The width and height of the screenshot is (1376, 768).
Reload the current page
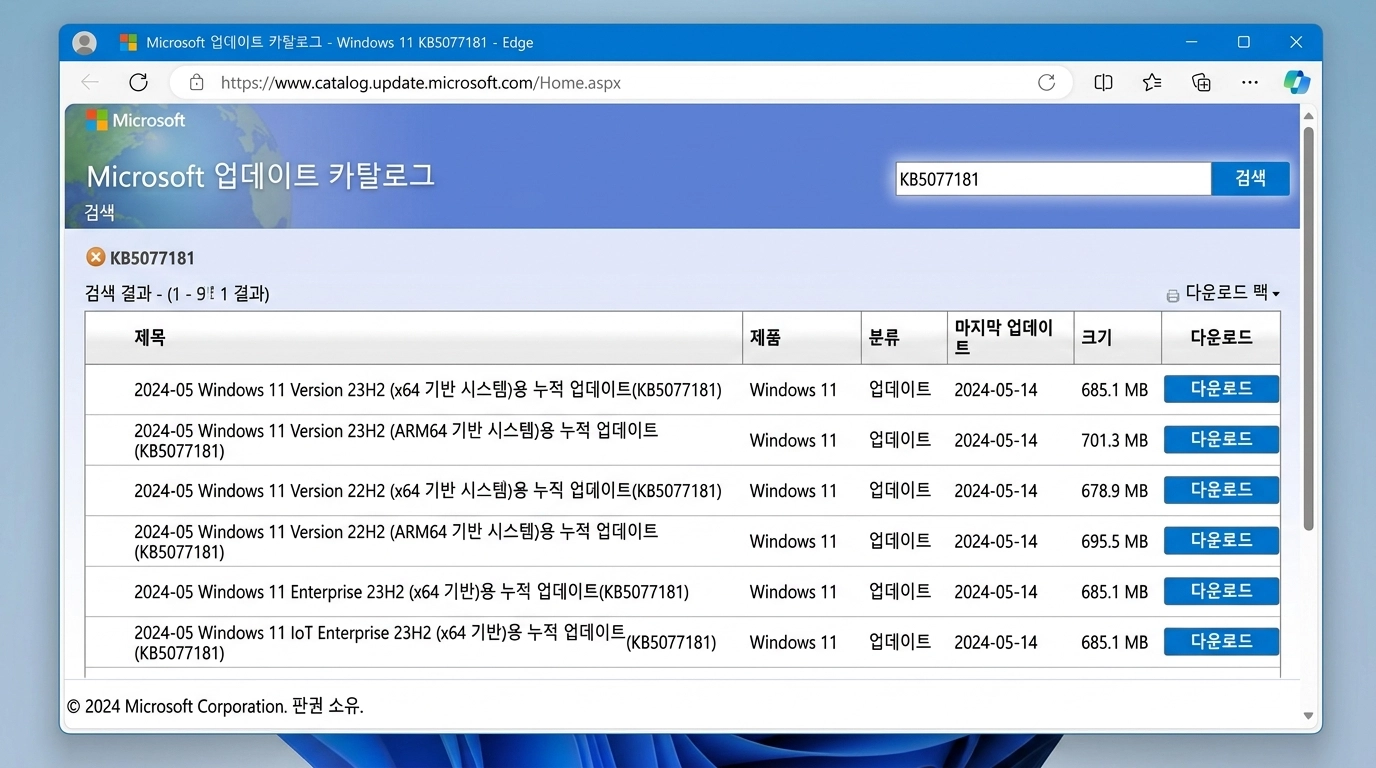click(138, 82)
